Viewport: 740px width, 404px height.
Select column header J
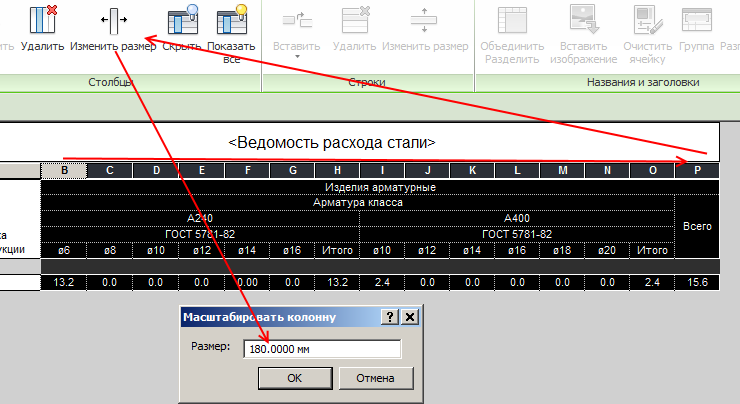[427, 170]
